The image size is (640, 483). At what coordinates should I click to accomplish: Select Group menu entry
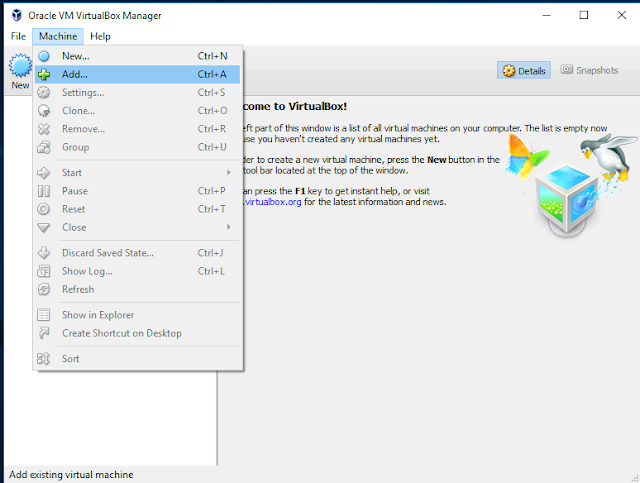pyautogui.click(x=137, y=147)
